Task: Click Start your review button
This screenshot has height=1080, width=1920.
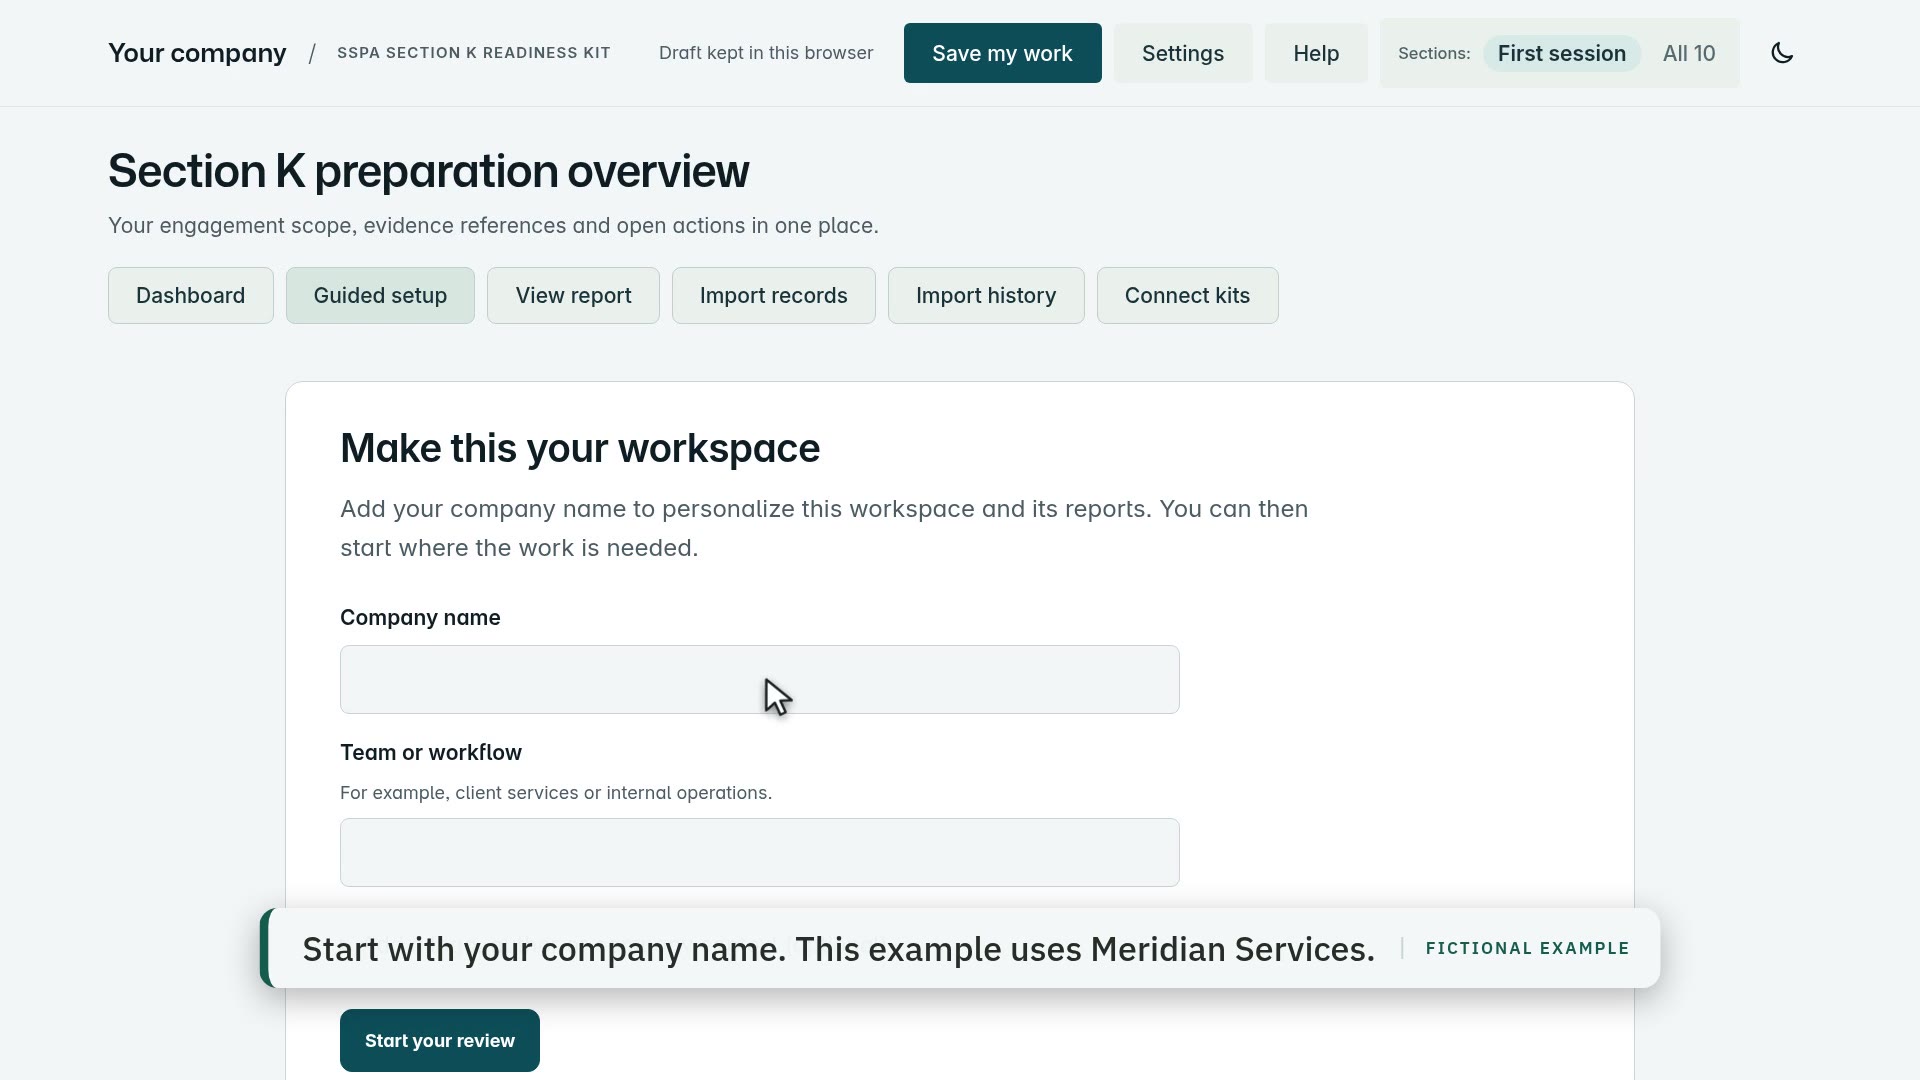Action: pyautogui.click(x=439, y=1040)
